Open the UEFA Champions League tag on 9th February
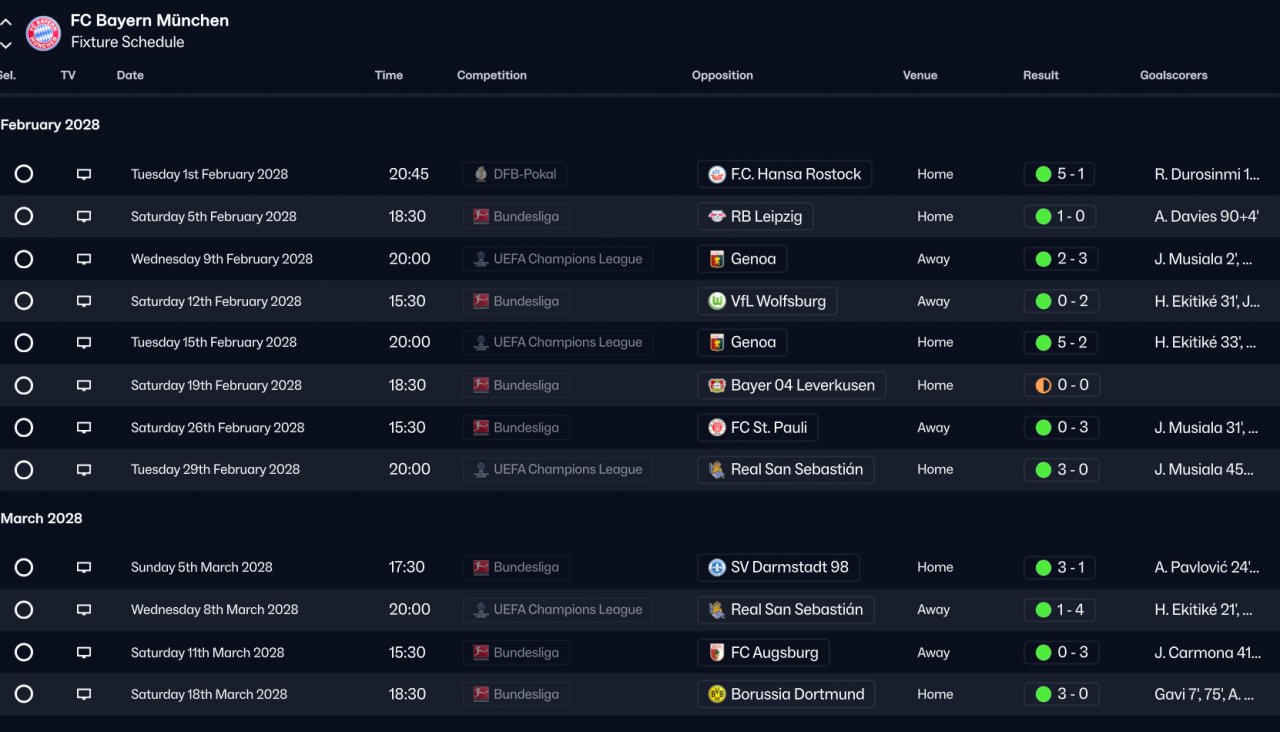The image size is (1280, 732). [x=558, y=259]
